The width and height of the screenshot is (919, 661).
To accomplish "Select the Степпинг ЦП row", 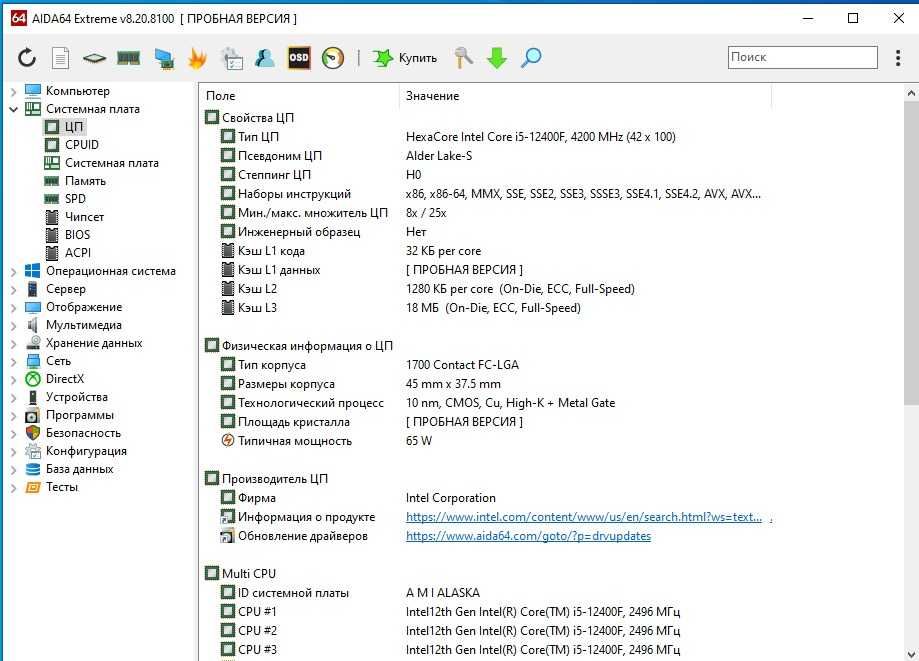I will coord(322,175).
